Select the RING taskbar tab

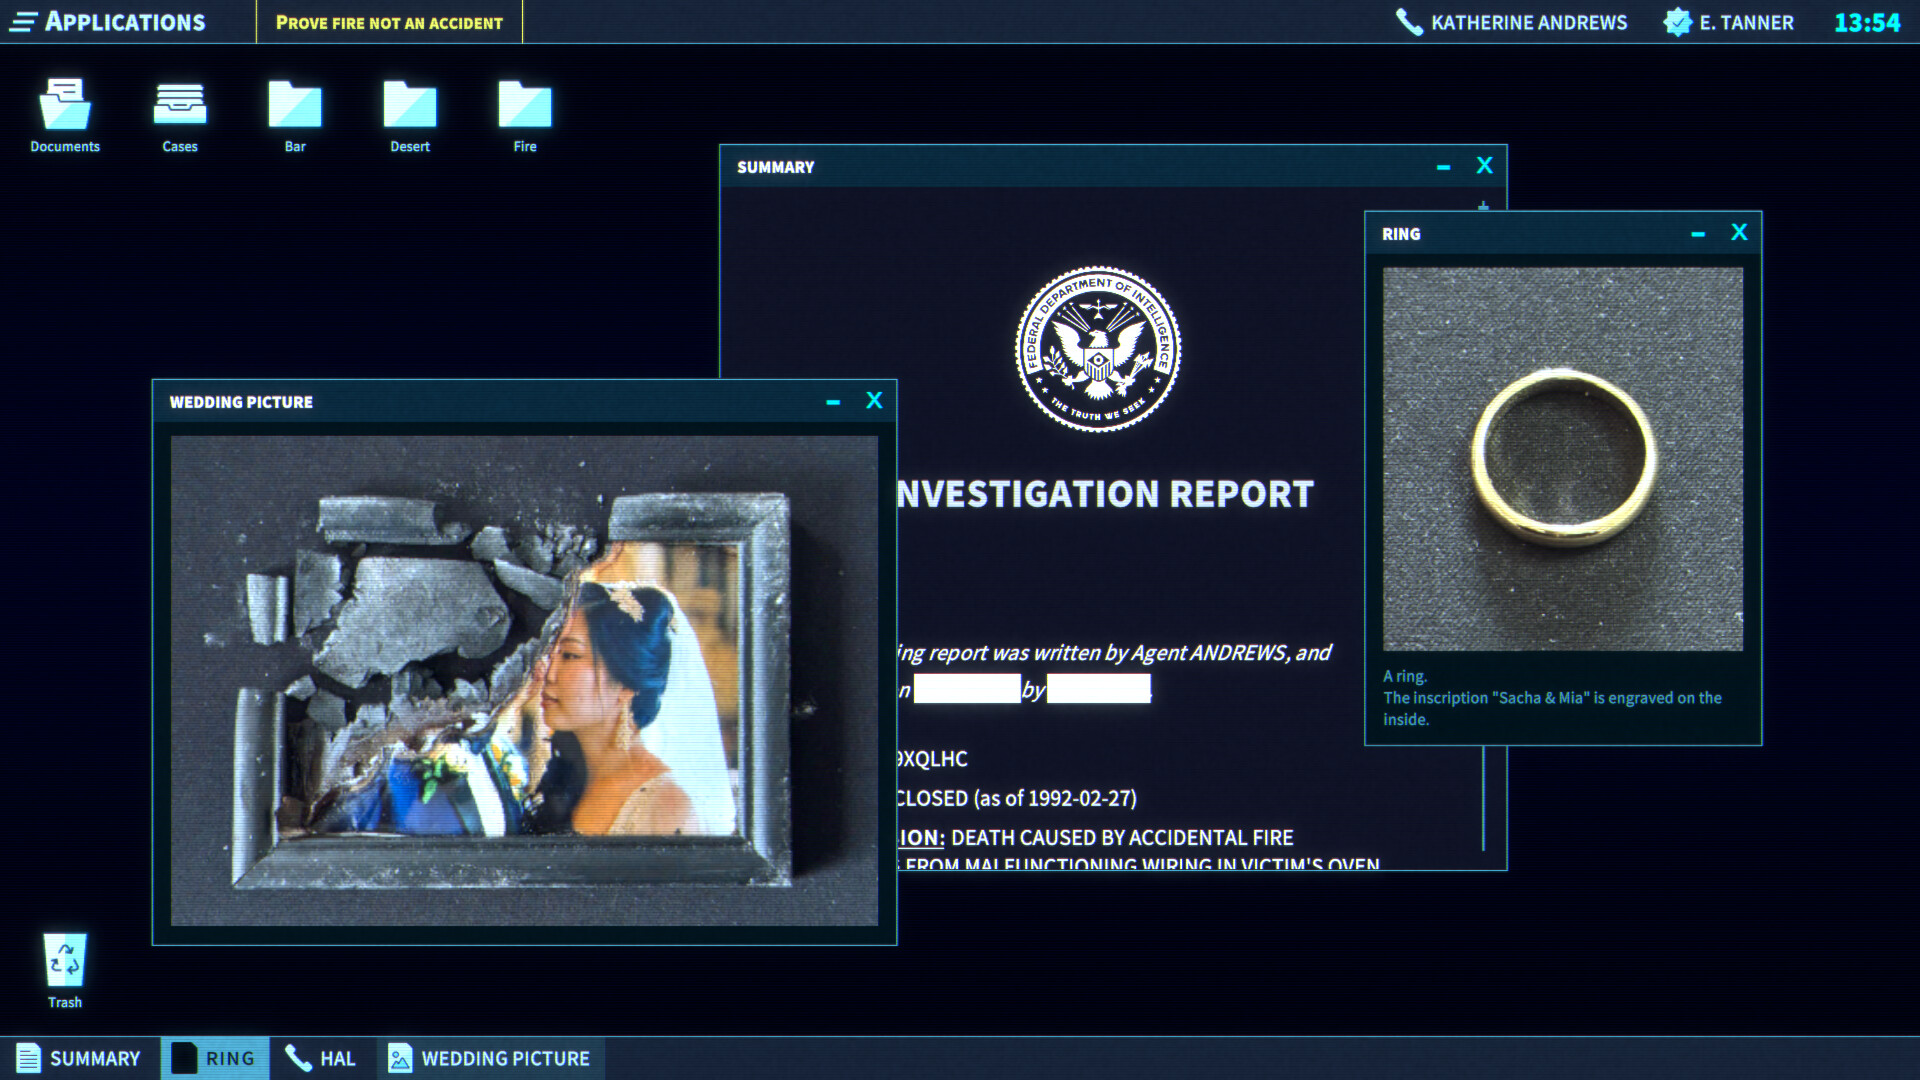213,1057
